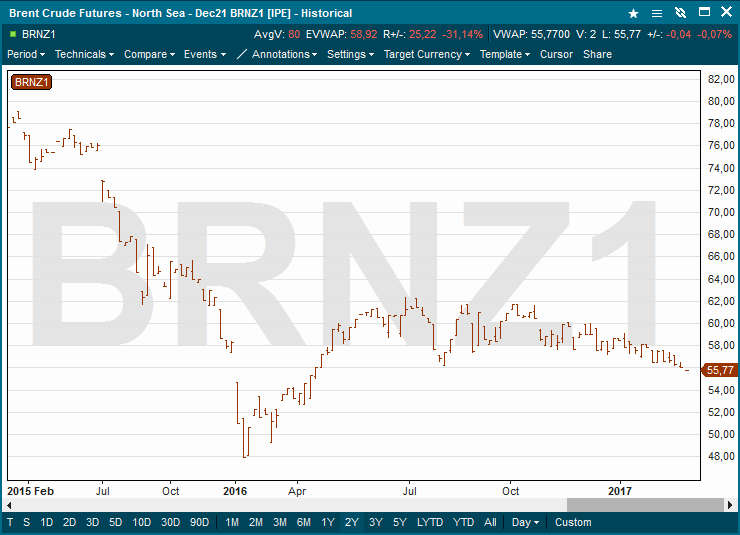740x535 pixels.
Task: Click the Share menu item
Action: pyautogui.click(x=597, y=54)
